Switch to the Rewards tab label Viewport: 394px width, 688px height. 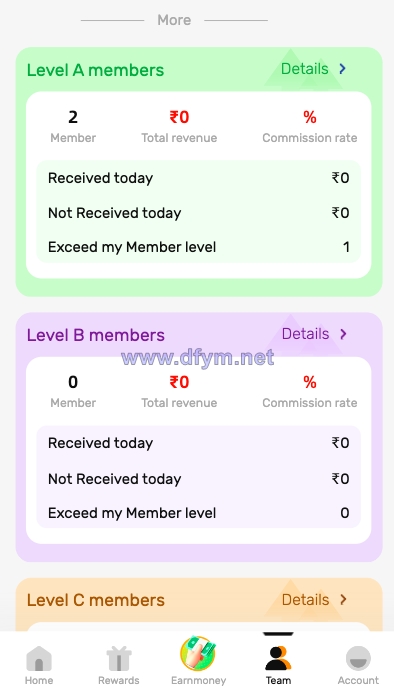(119, 680)
